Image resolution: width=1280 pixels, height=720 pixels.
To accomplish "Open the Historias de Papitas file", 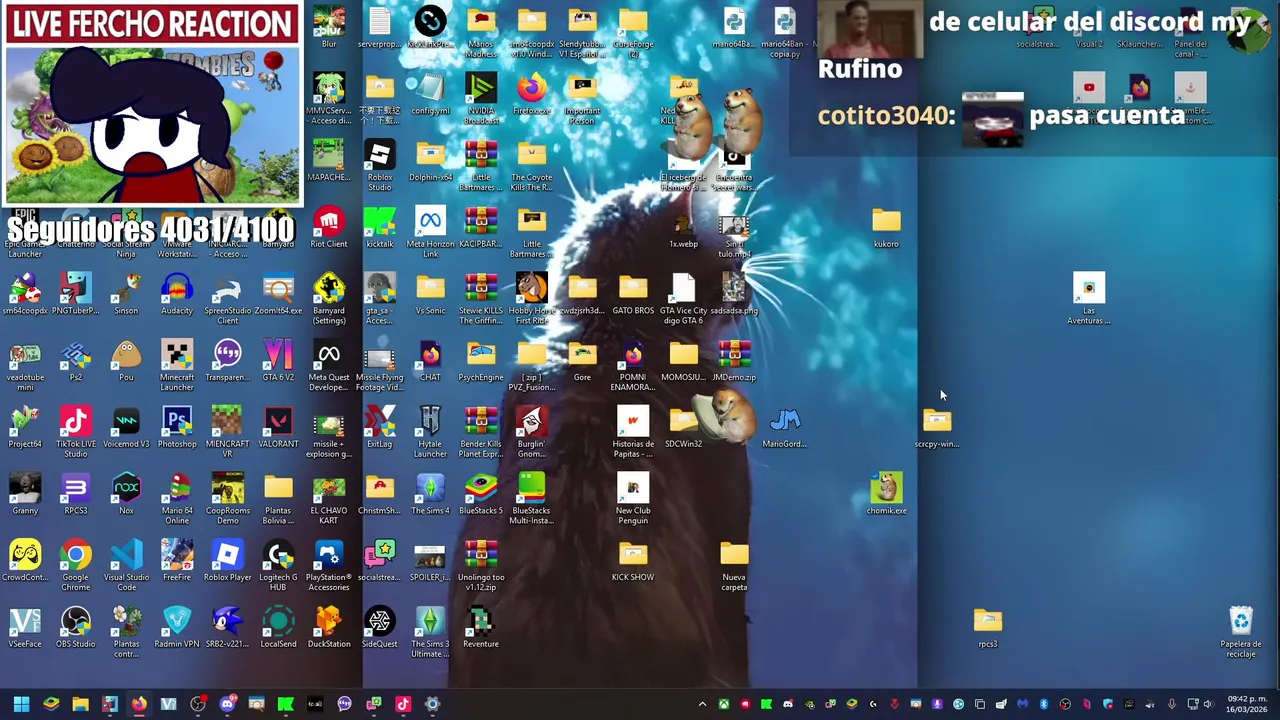I will click(x=633, y=432).
